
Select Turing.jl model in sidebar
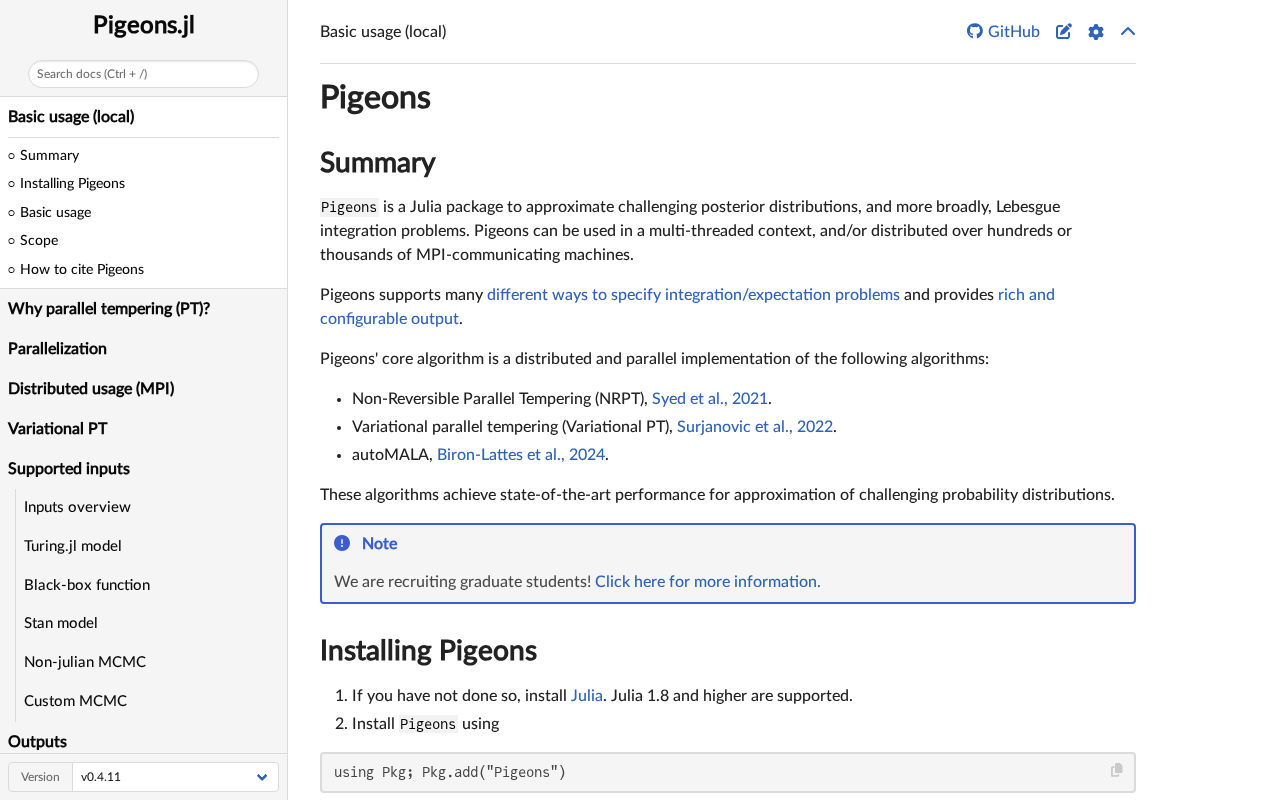(72, 545)
